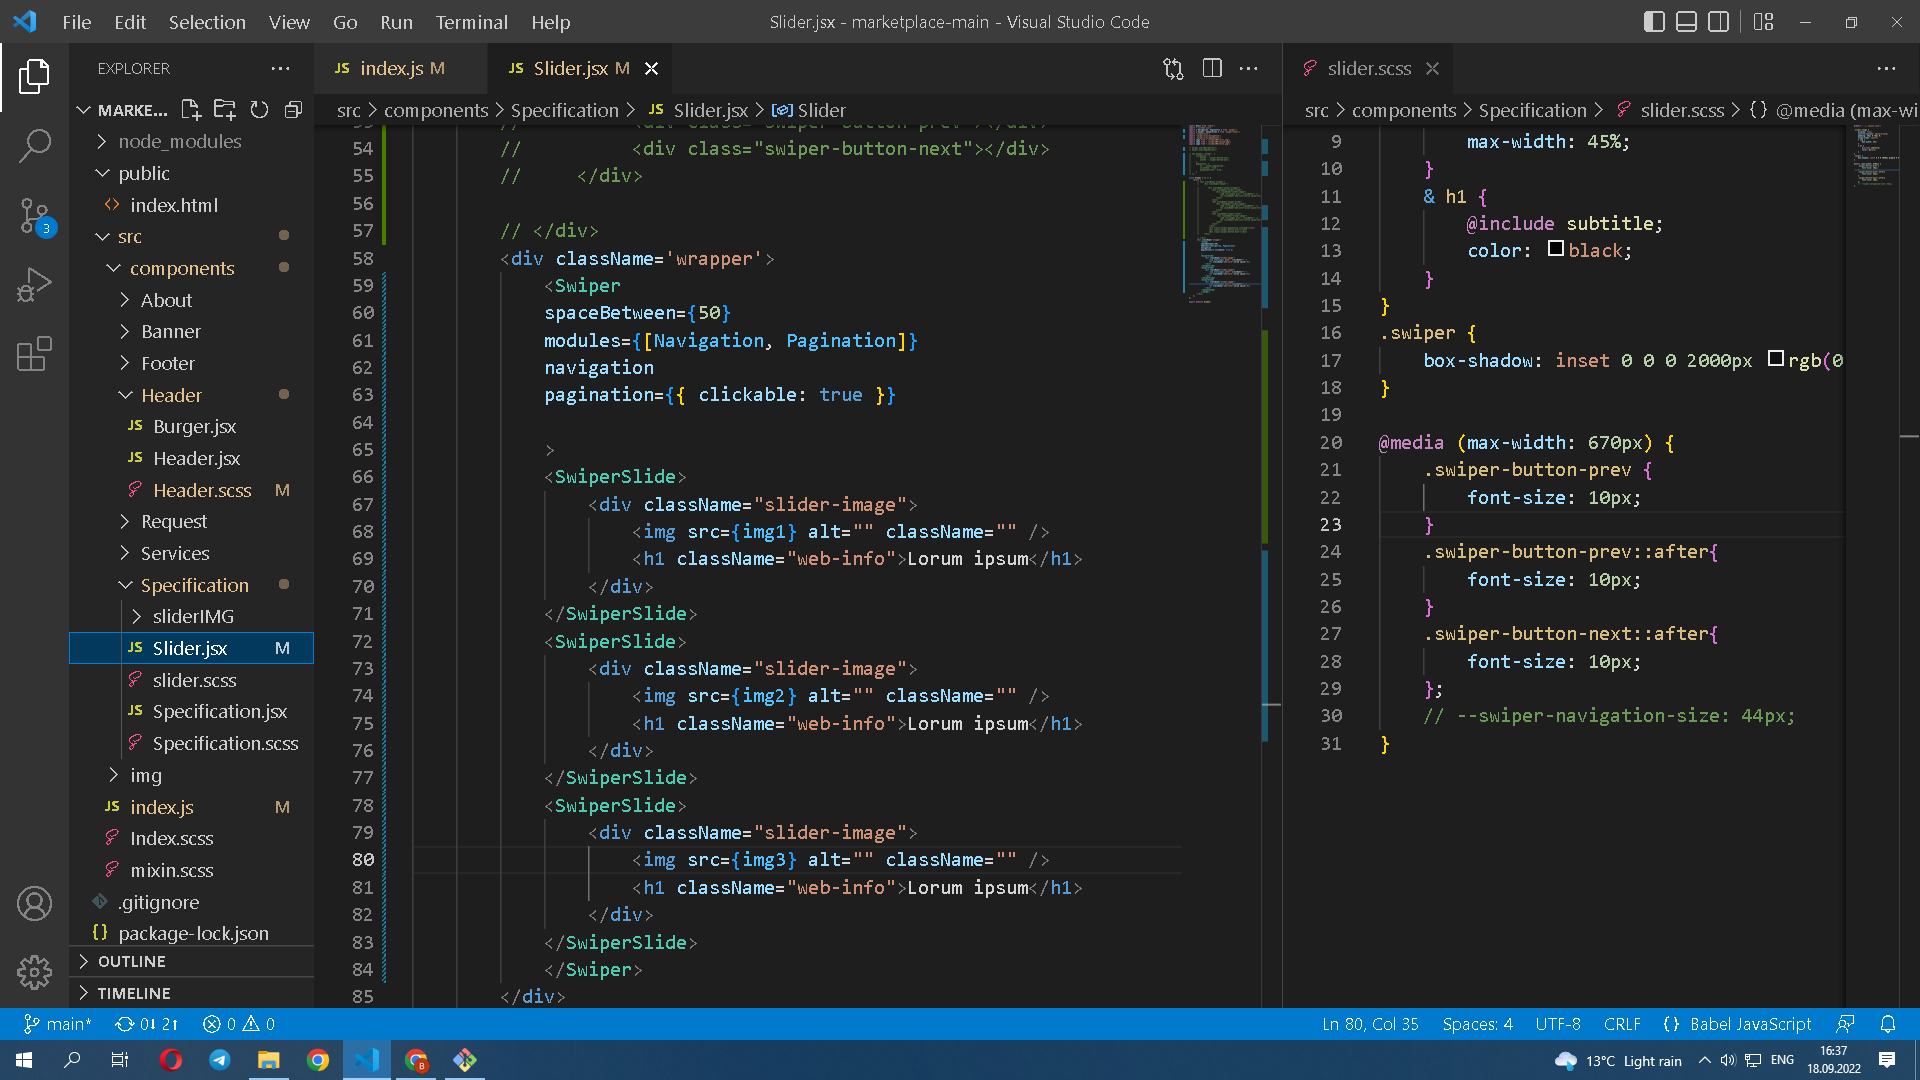Open the Run and Debug panel
The height and width of the screenshot is (1080, 1920).
[35, 284]
